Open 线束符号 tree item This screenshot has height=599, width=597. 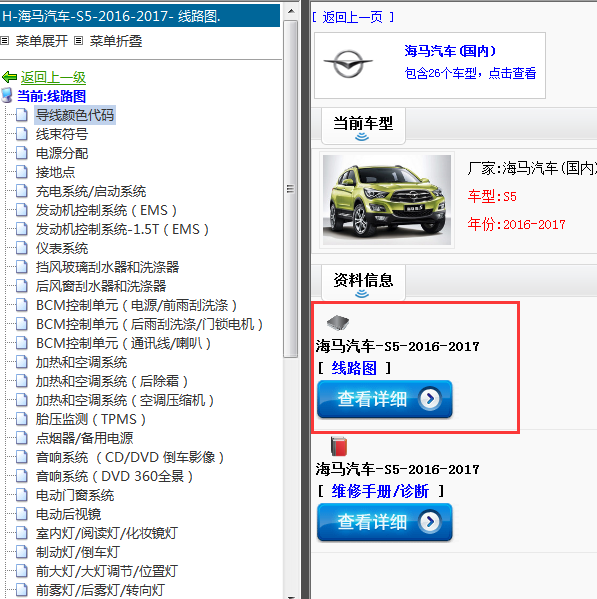[x=62, y=134]
